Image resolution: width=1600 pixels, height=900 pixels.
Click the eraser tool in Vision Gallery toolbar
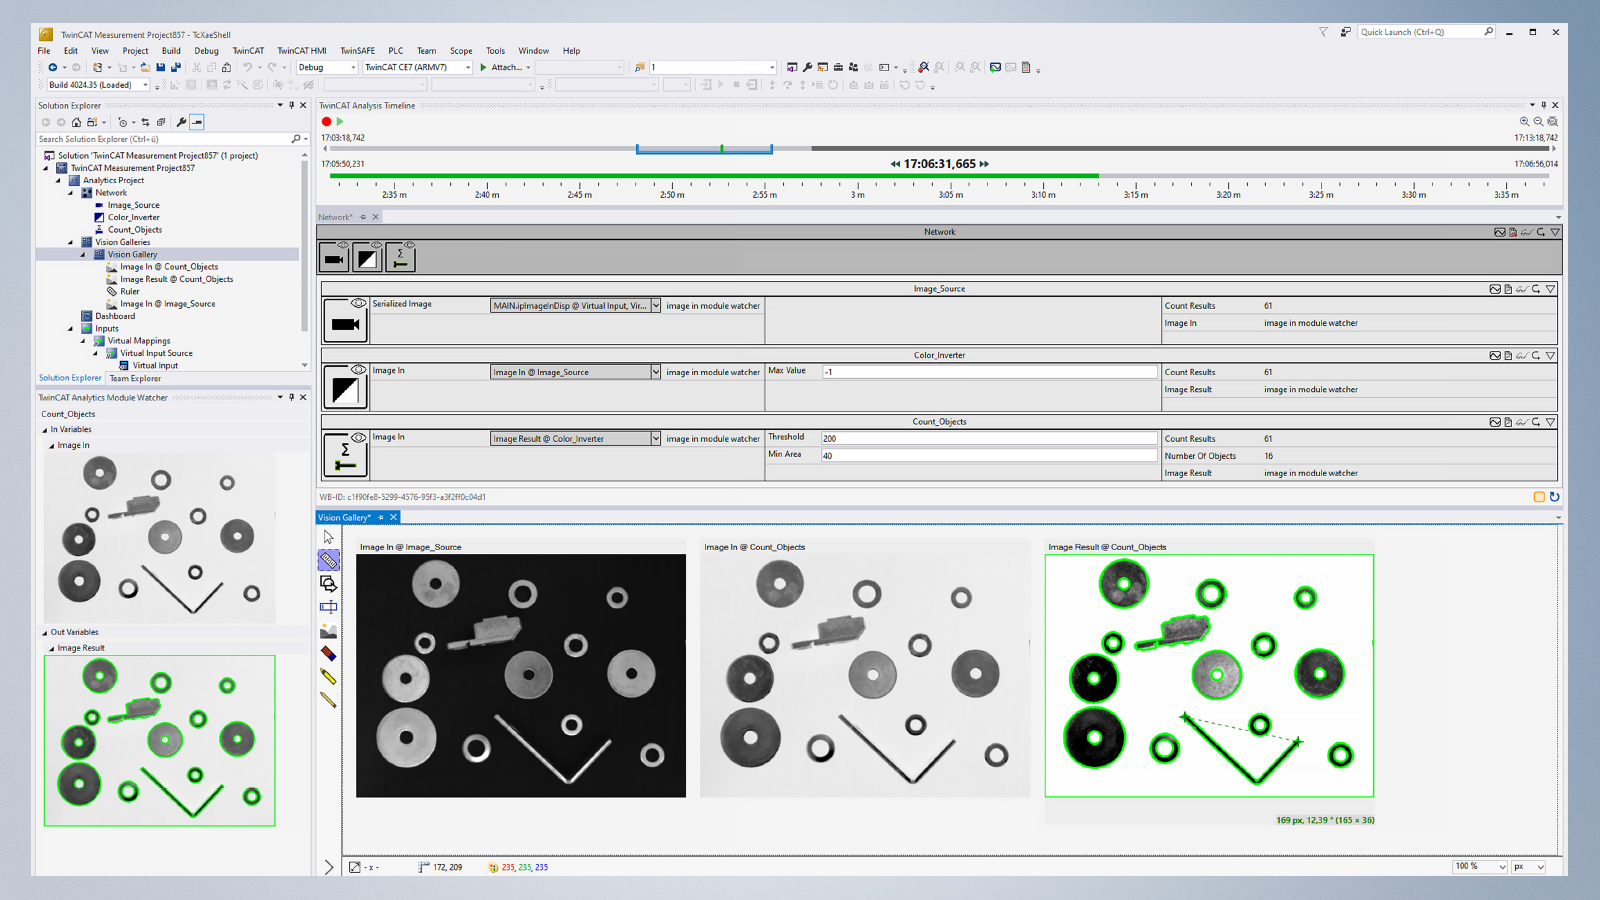pyautogui.click(x=328, y=654)
